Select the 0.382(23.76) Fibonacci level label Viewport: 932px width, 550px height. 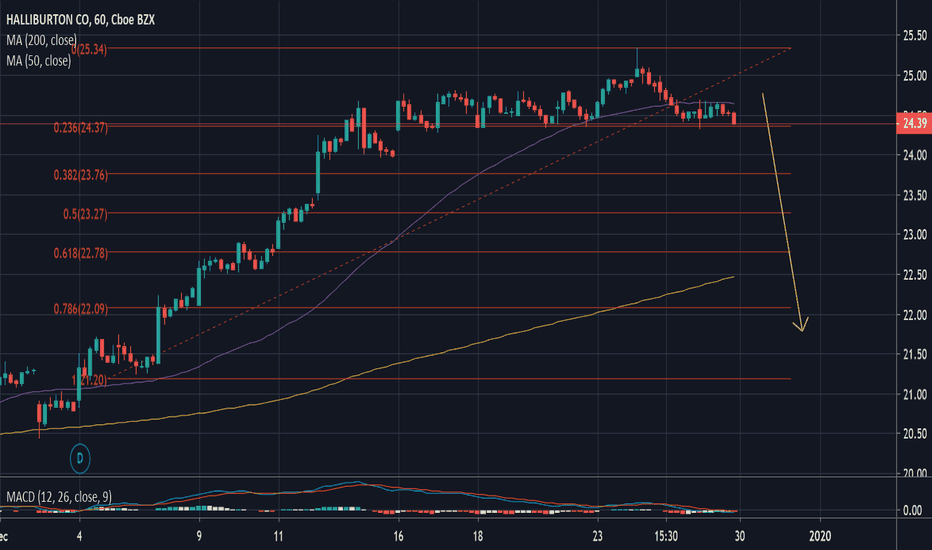point(81,175)
